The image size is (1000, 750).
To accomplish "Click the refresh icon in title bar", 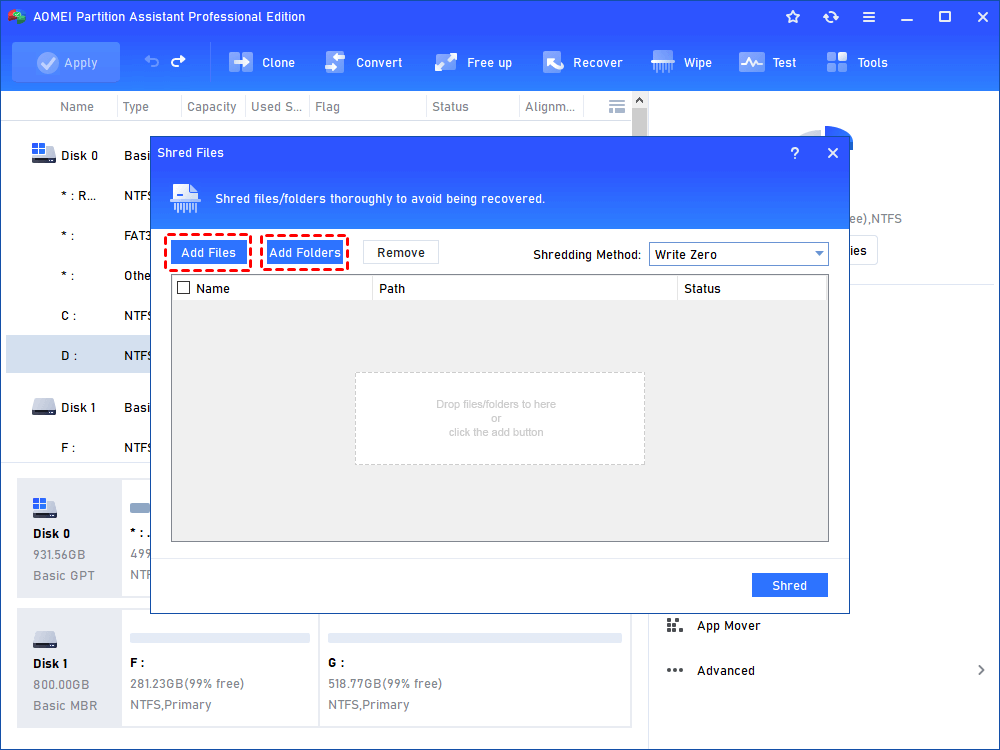I will pyautogui.click(x=831, y=17).
